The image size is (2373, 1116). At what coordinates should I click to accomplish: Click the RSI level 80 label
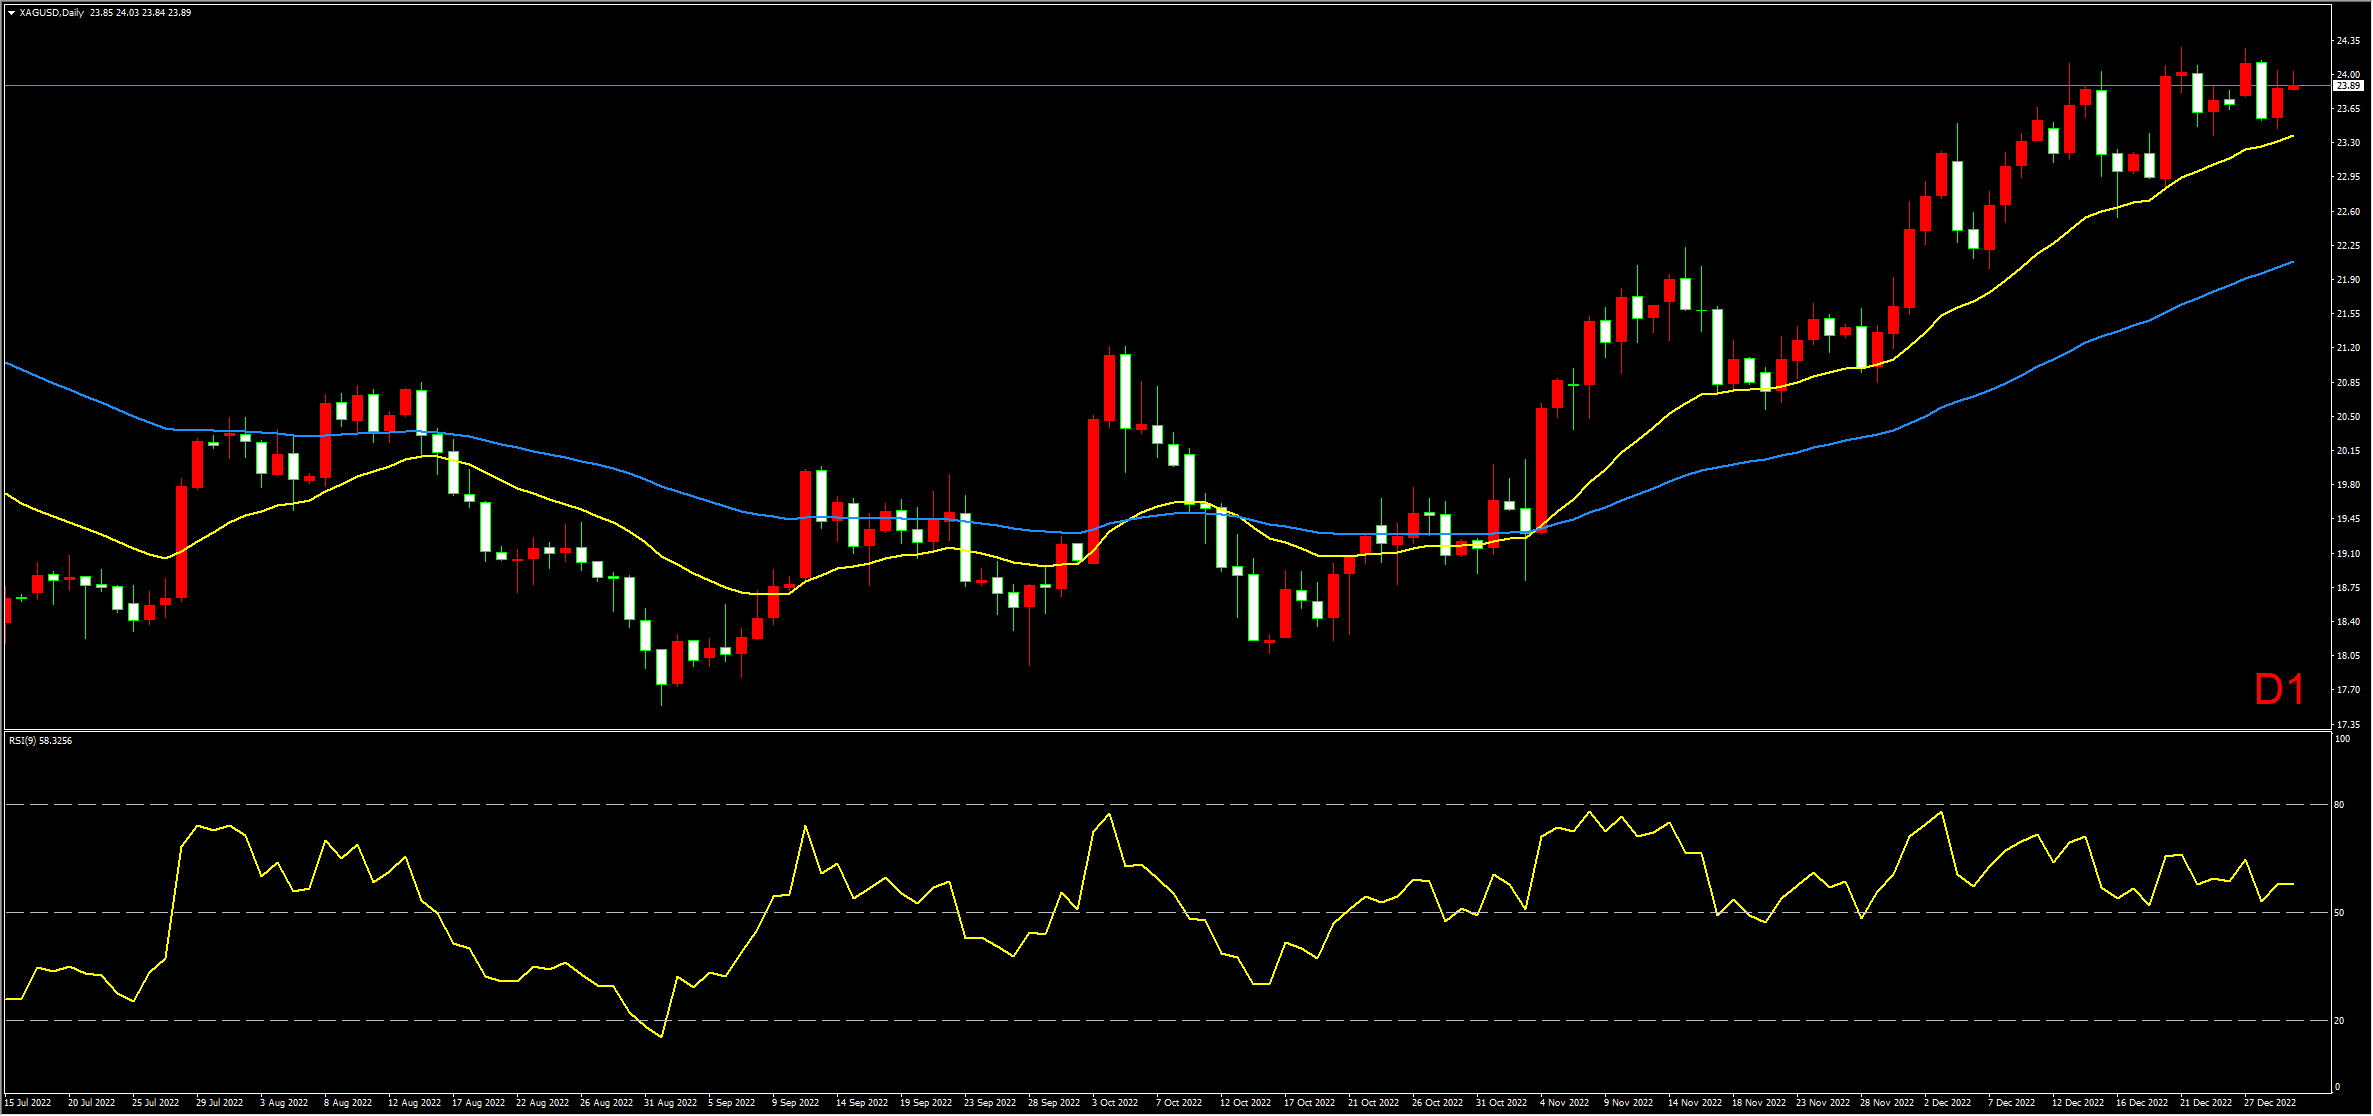pyautogui.click(x=2339, y=805)
